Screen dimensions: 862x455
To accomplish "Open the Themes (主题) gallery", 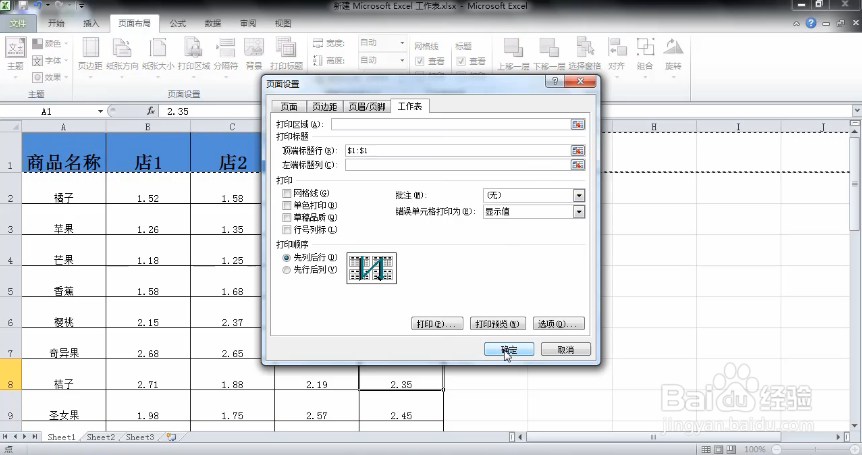I will [15, 54].
